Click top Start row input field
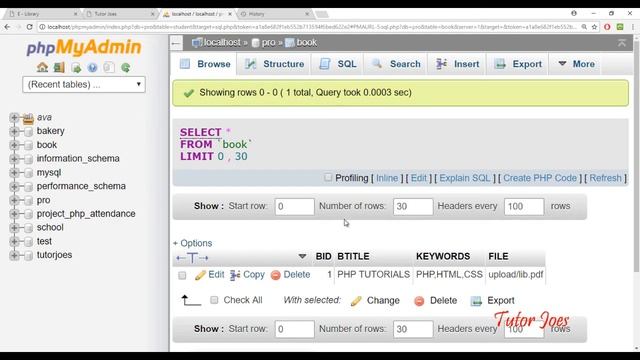Viewport: 640px width, 360px height. [x=294, y=207]
